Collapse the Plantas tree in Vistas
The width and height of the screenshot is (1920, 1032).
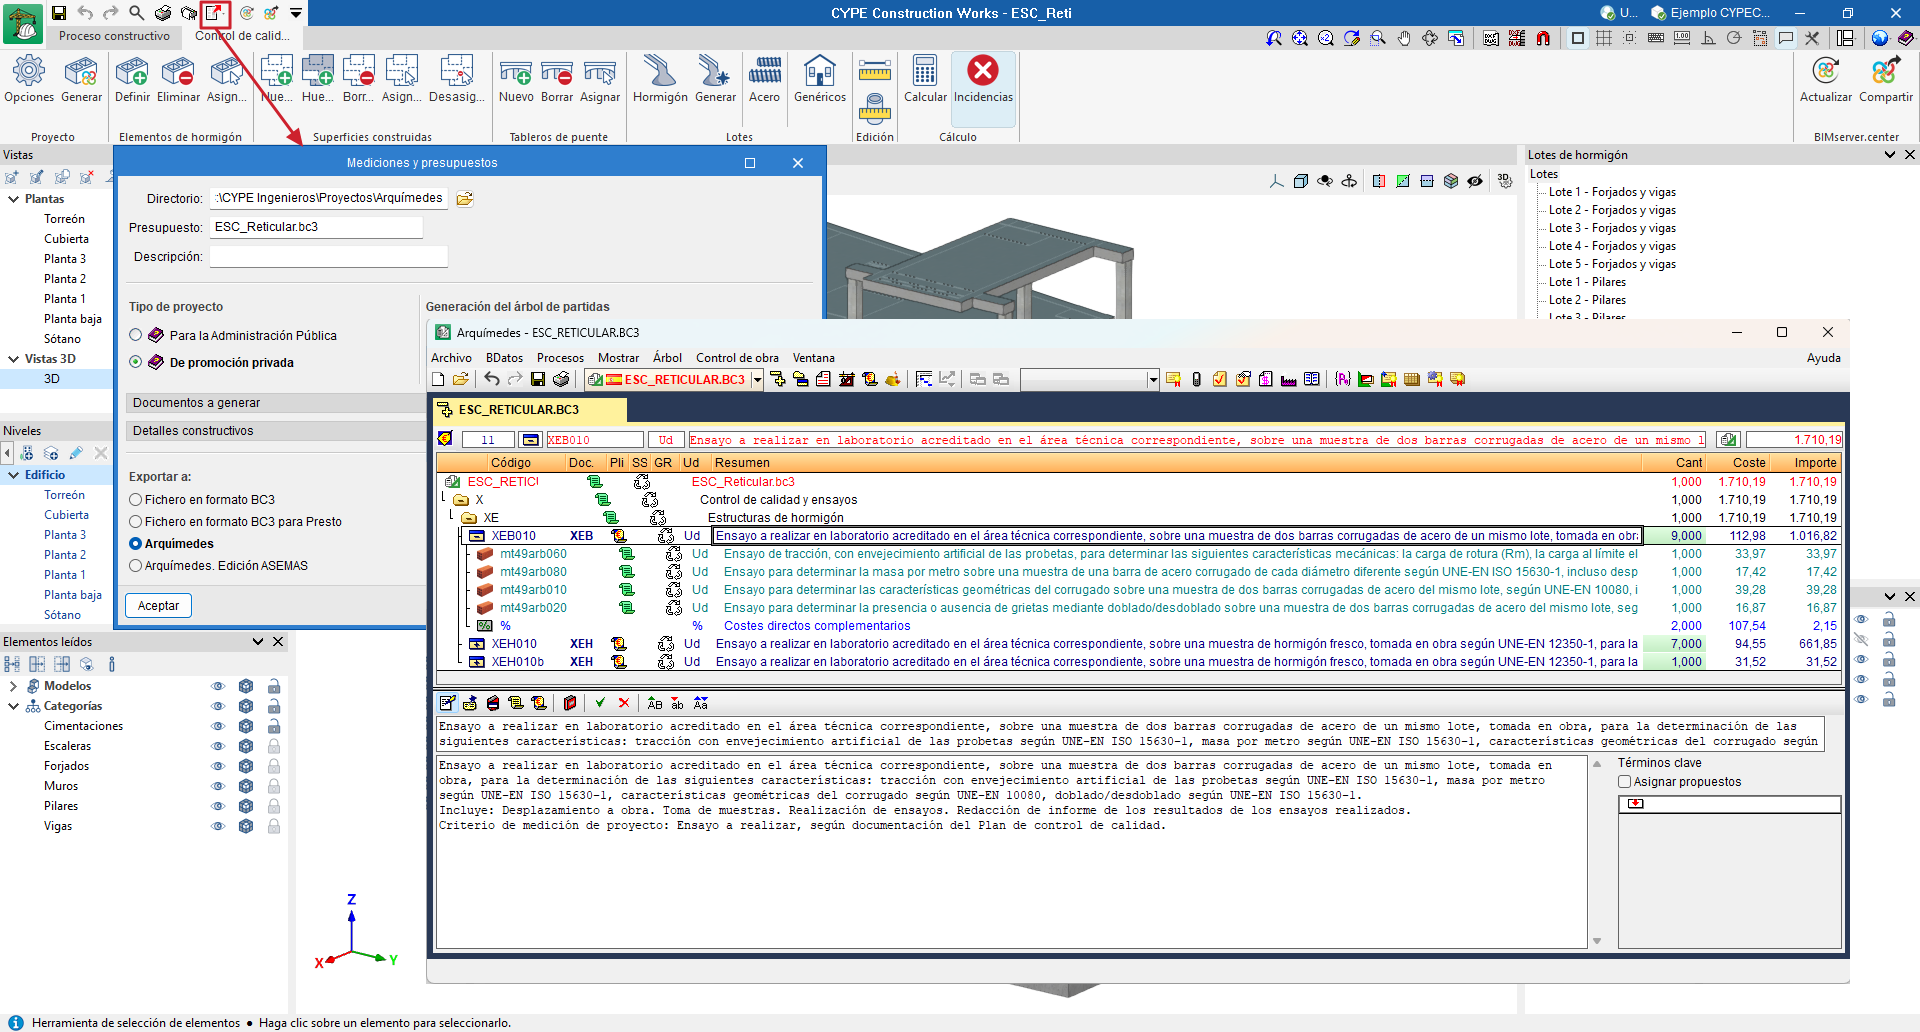click(x=13, y=199)
